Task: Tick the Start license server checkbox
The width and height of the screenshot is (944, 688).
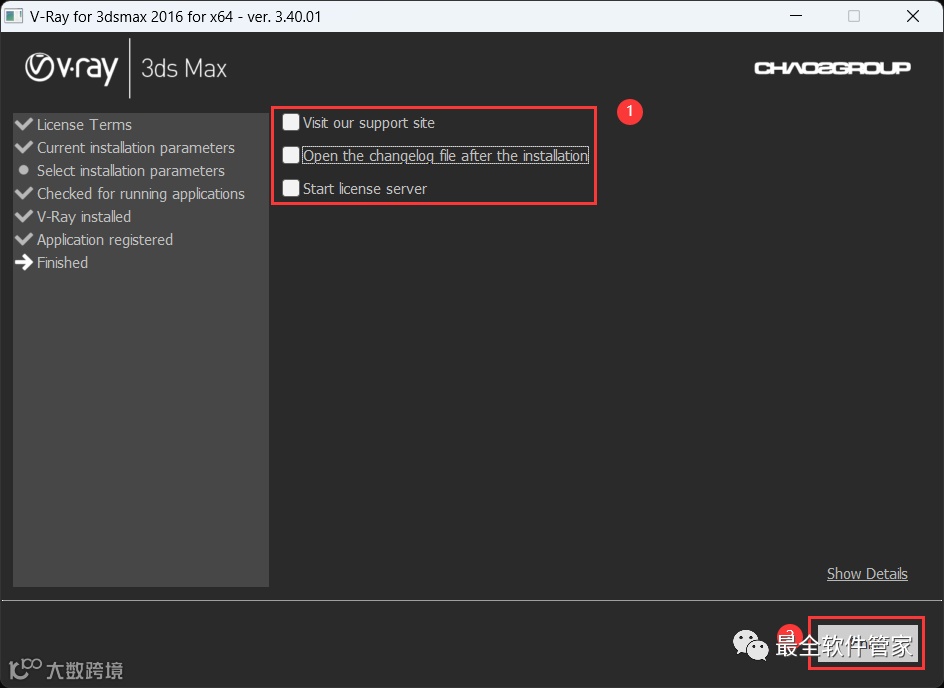Action: pos(291,188)
